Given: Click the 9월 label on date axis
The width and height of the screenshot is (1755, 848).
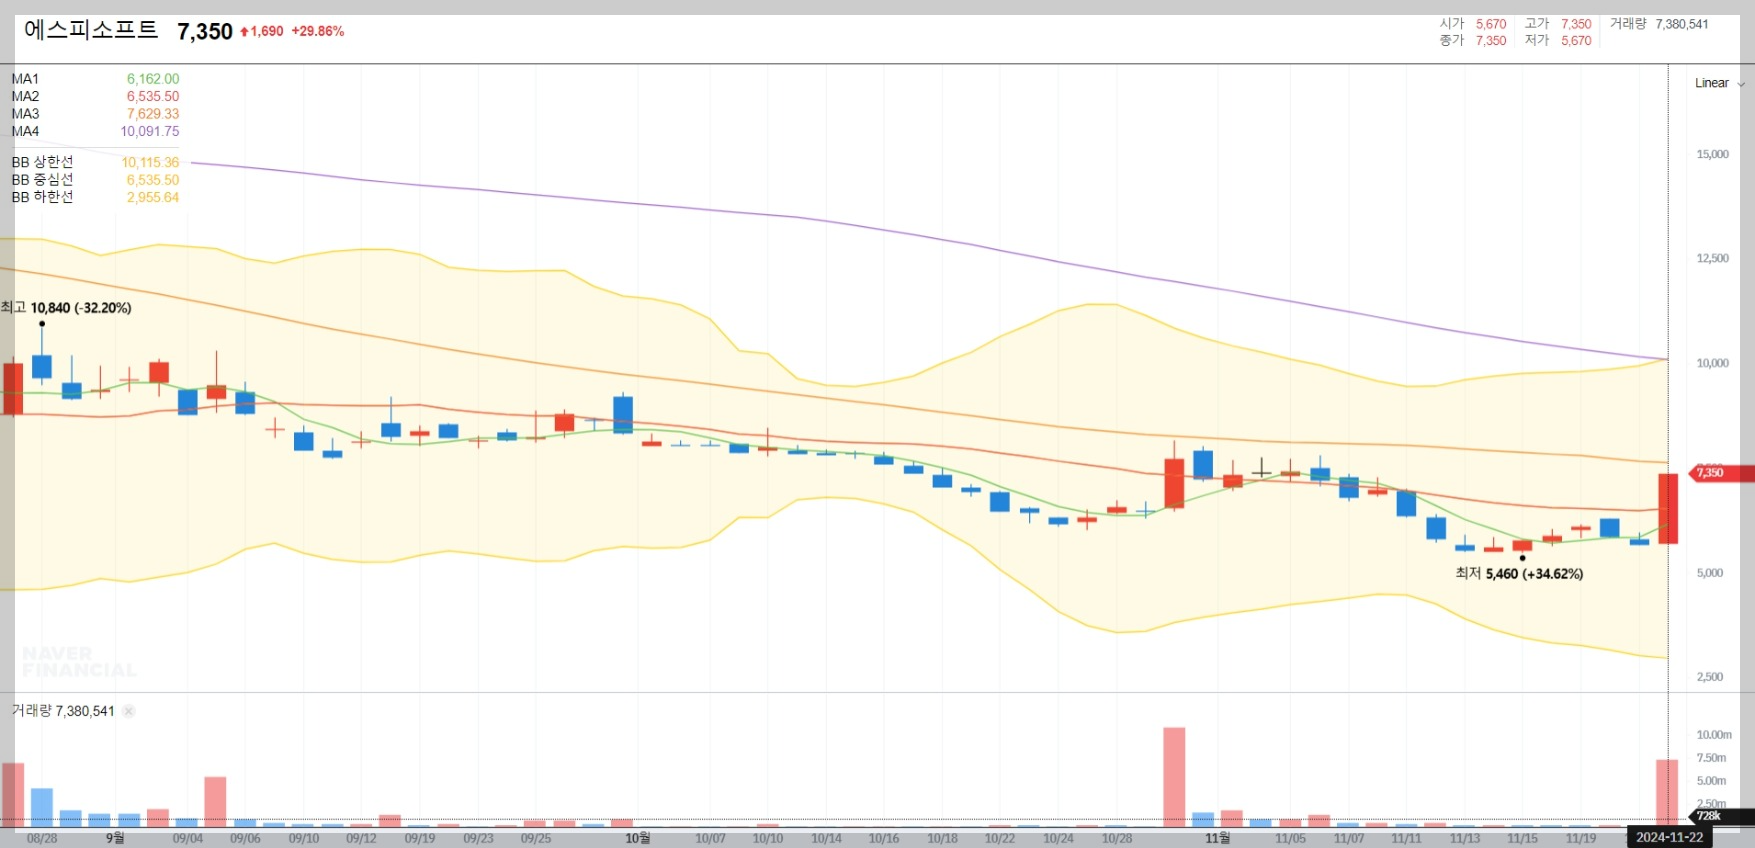Looking at the screenshot, I should [116, 838].
